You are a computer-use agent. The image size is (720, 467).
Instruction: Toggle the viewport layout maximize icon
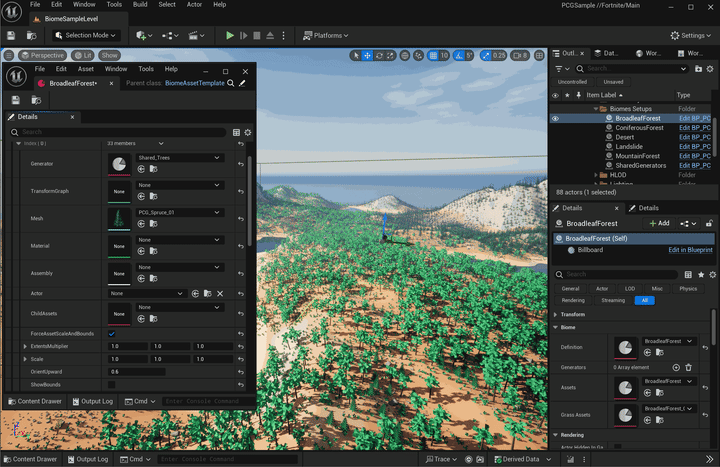[539, 56]
